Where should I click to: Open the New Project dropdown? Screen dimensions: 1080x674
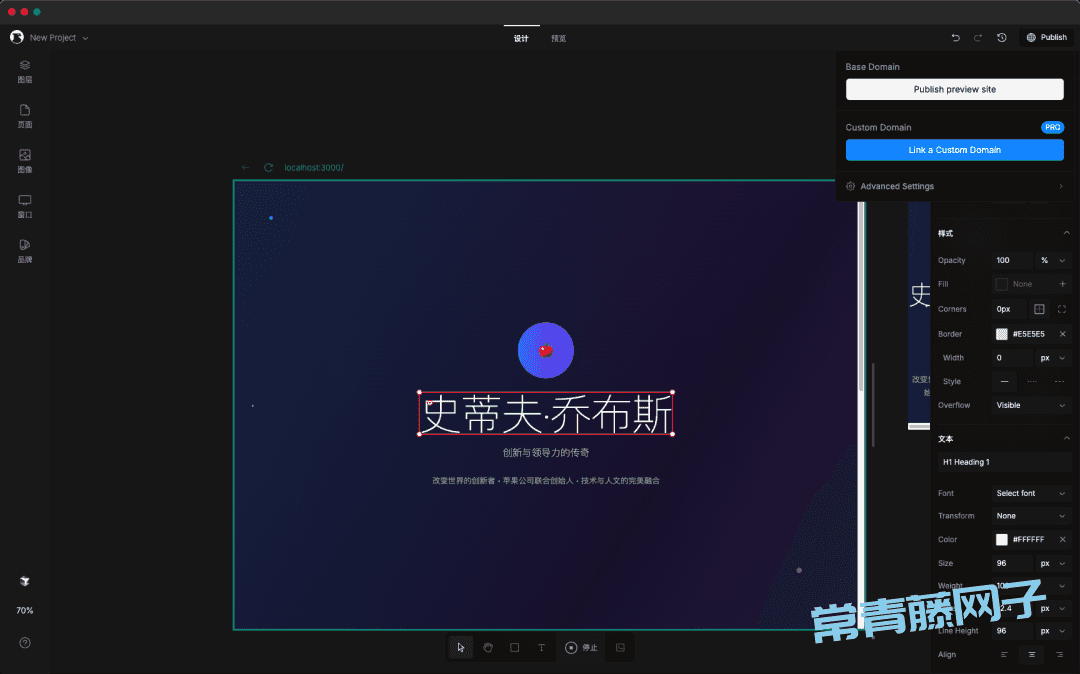59,38
